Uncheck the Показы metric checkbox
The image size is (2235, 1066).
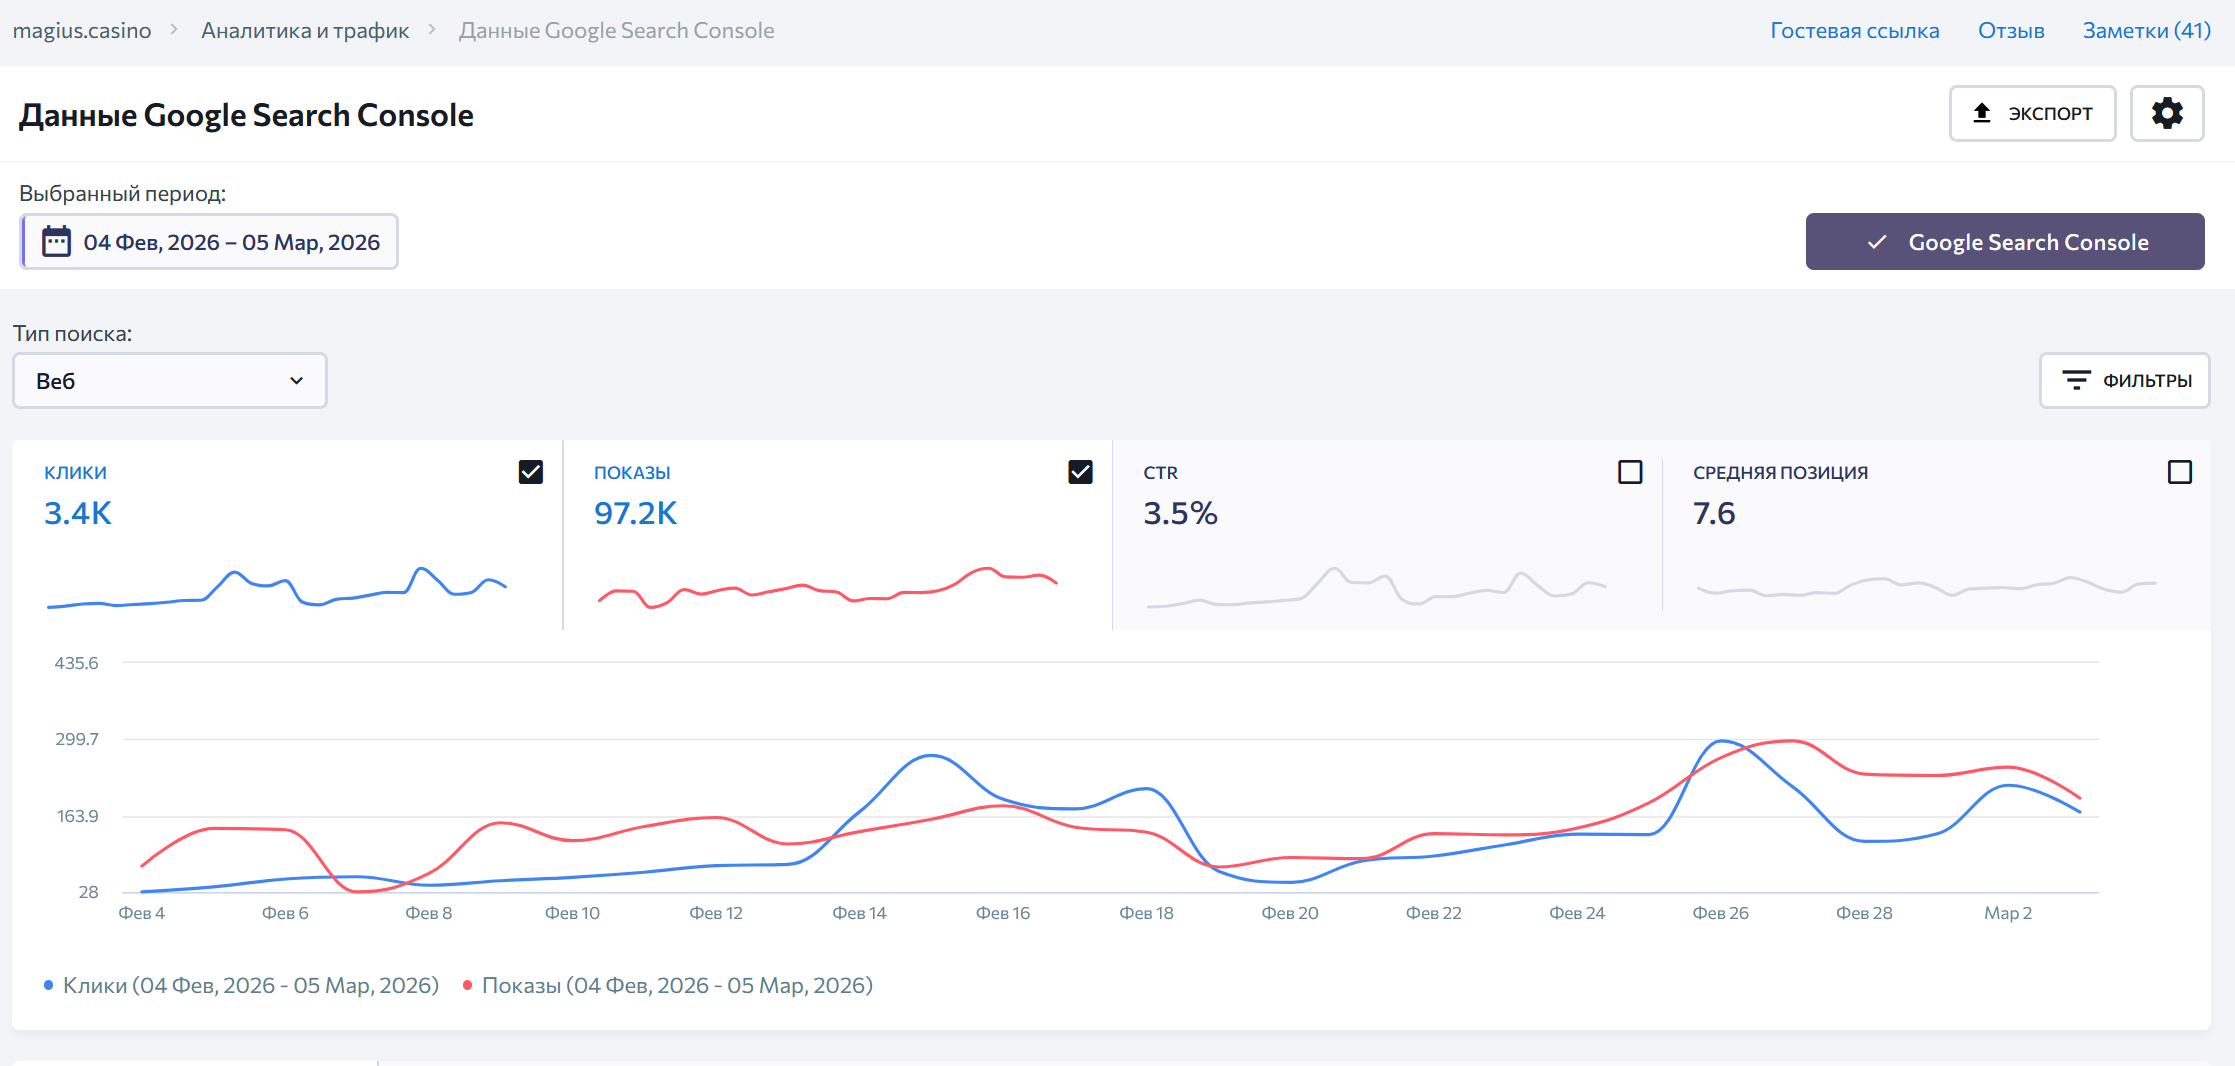pos(1080,472)
